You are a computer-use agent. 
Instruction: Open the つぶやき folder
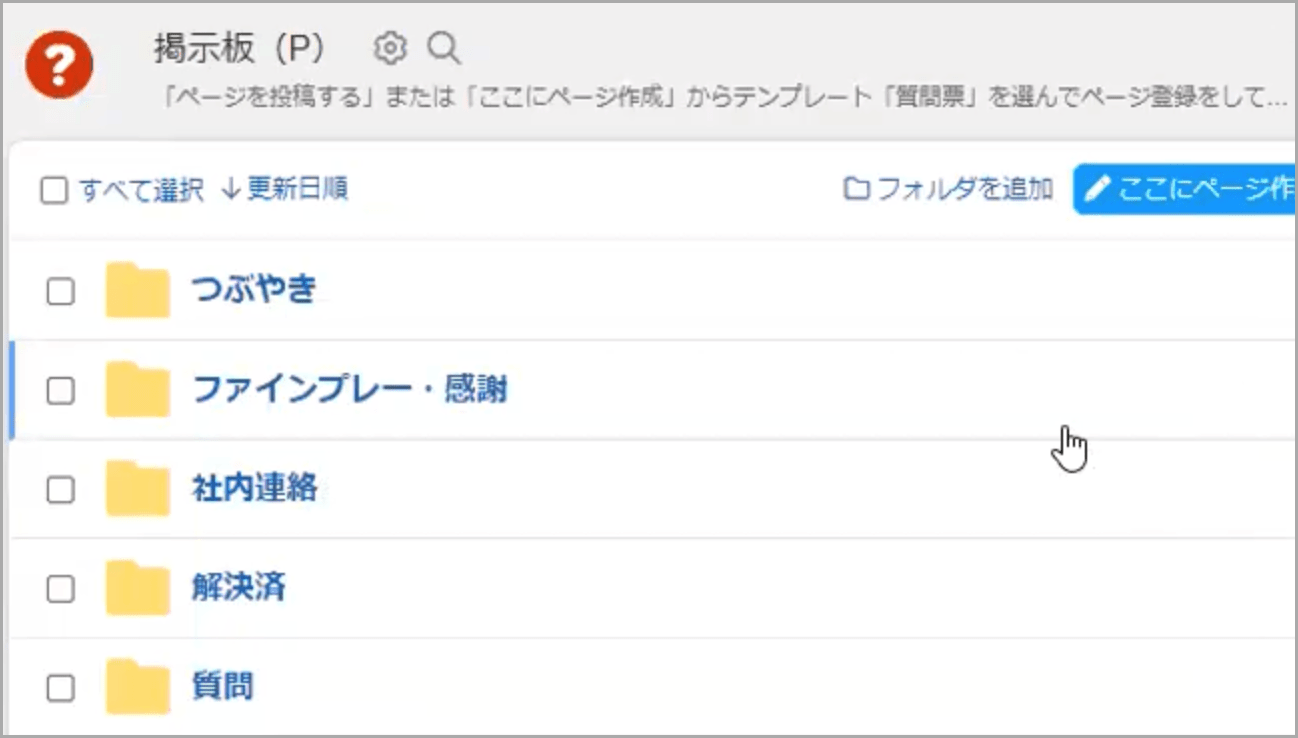tap(254, 290)
